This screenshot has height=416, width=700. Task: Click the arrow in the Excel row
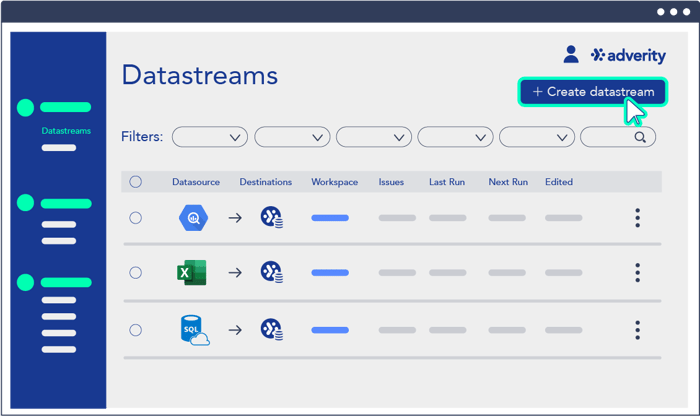coord(235,272)
